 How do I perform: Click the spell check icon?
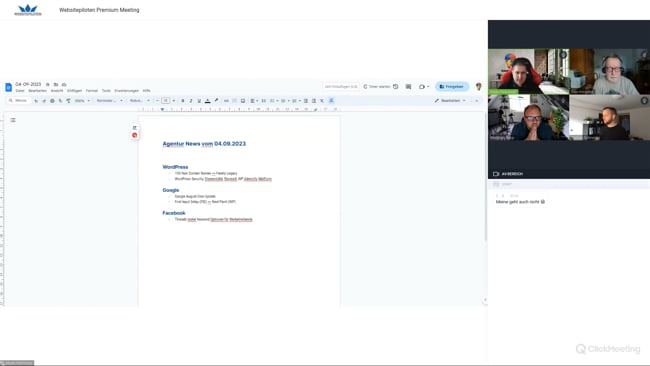[x=60, y=101]
